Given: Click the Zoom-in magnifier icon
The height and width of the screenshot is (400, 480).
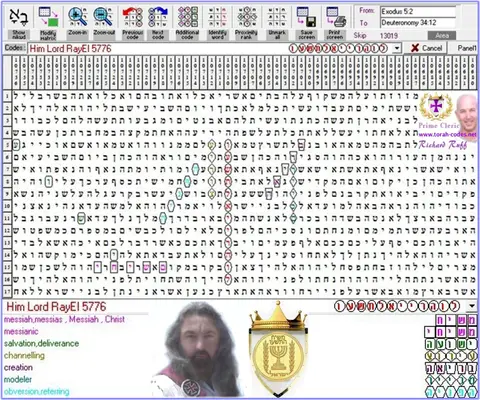Looking at the screenshot, I should point(77,17).
